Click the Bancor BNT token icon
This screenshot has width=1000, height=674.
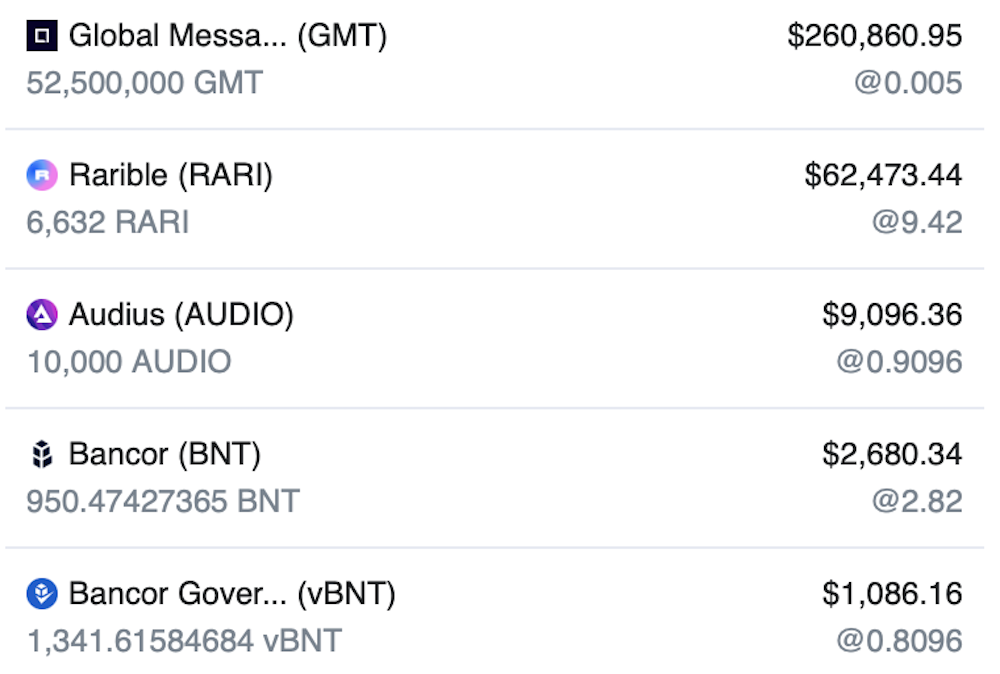pos(42,454)
